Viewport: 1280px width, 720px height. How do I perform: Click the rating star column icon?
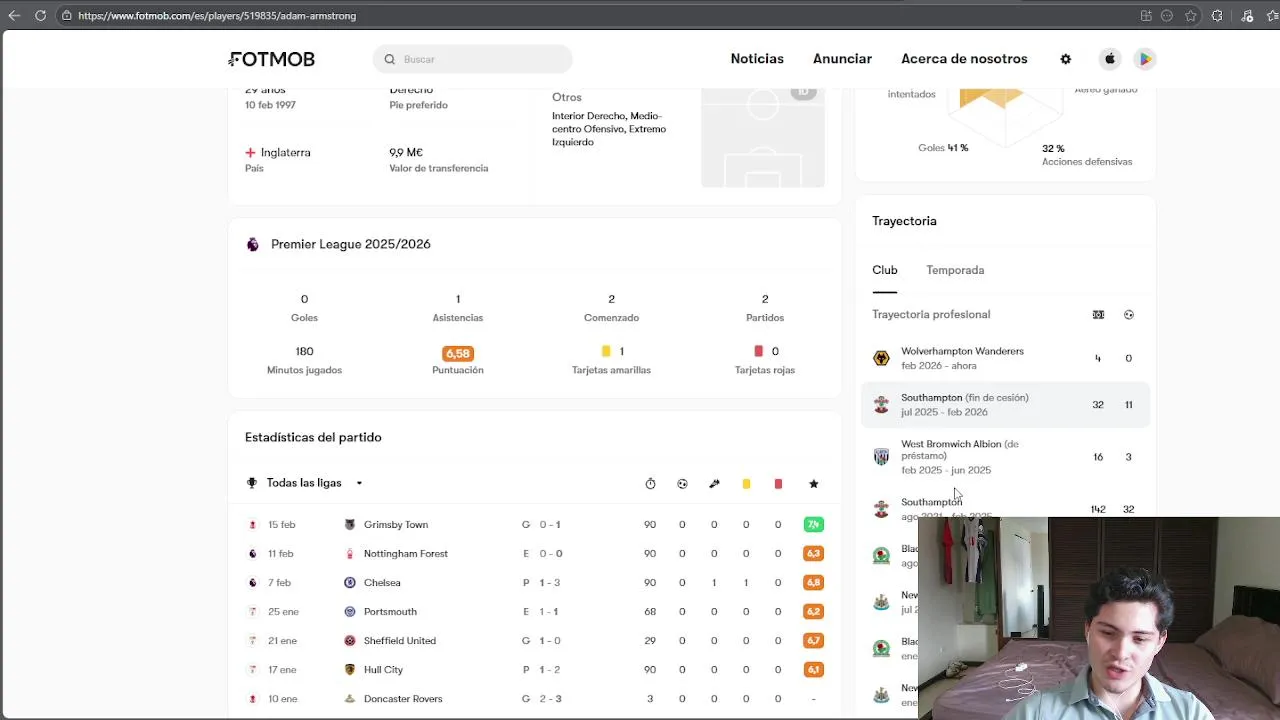click(x=814, y=484)
